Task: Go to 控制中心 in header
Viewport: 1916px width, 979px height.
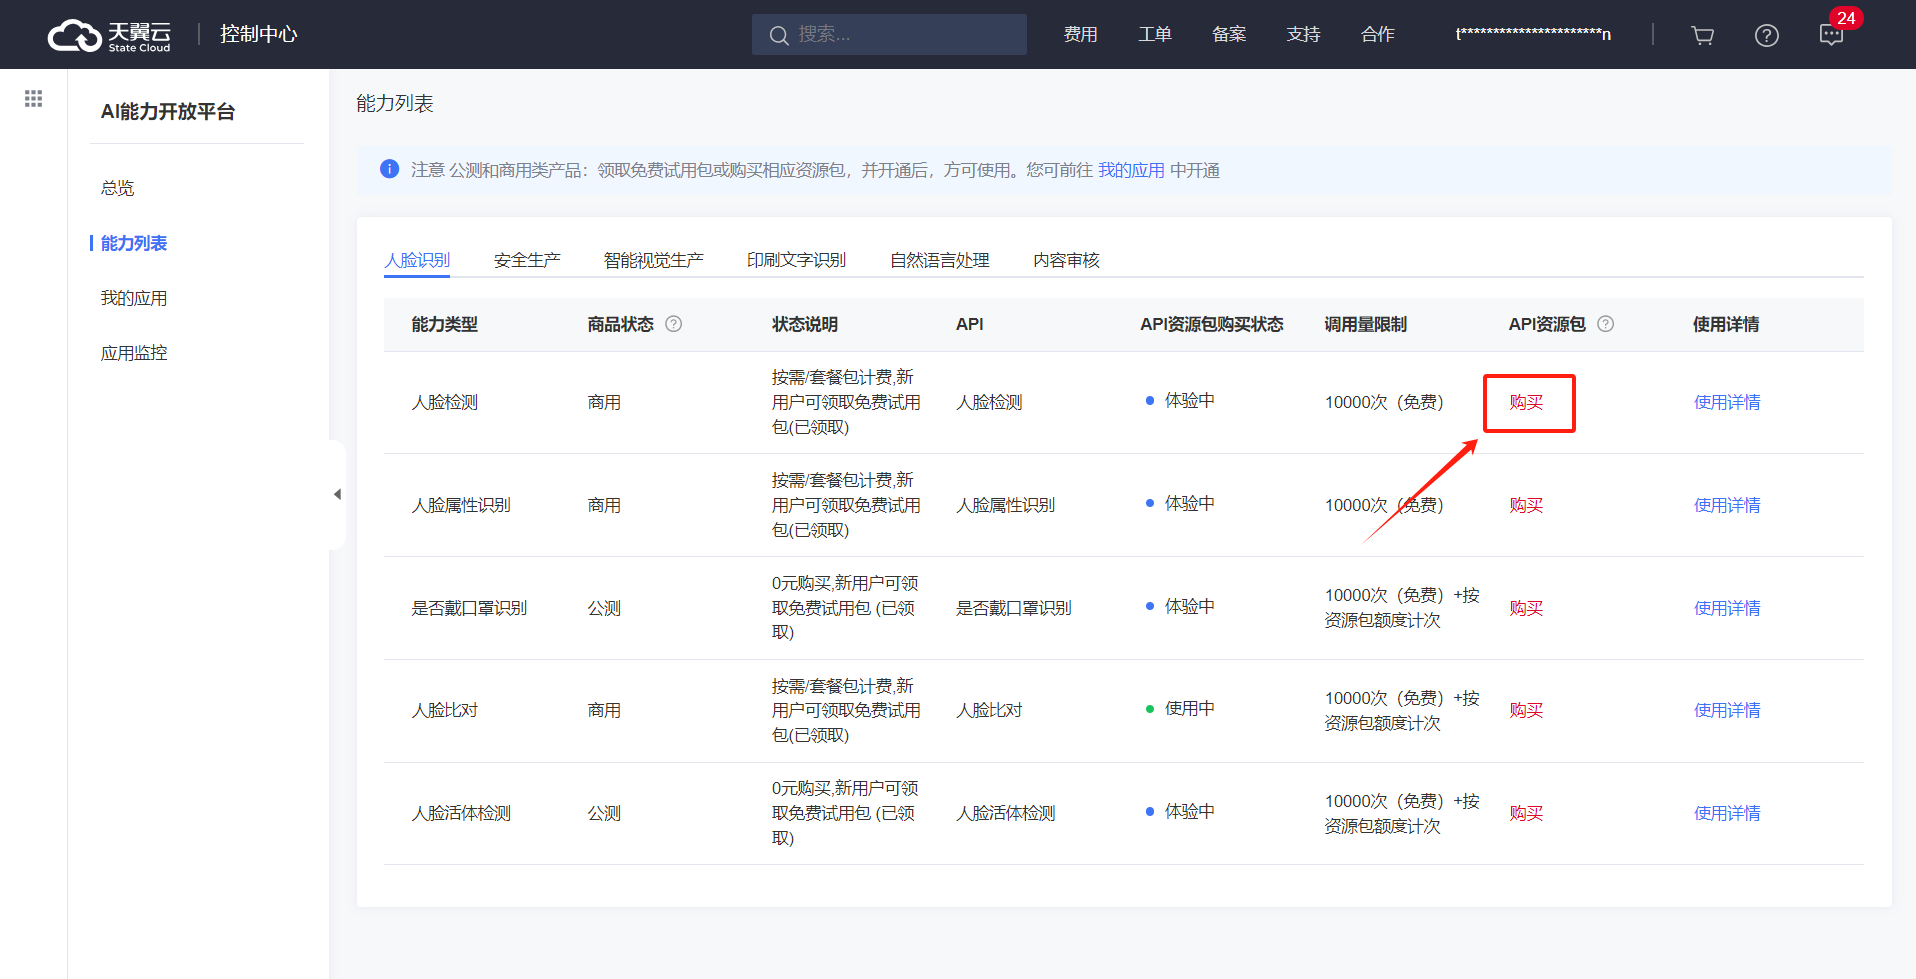Action: [259, 34]
